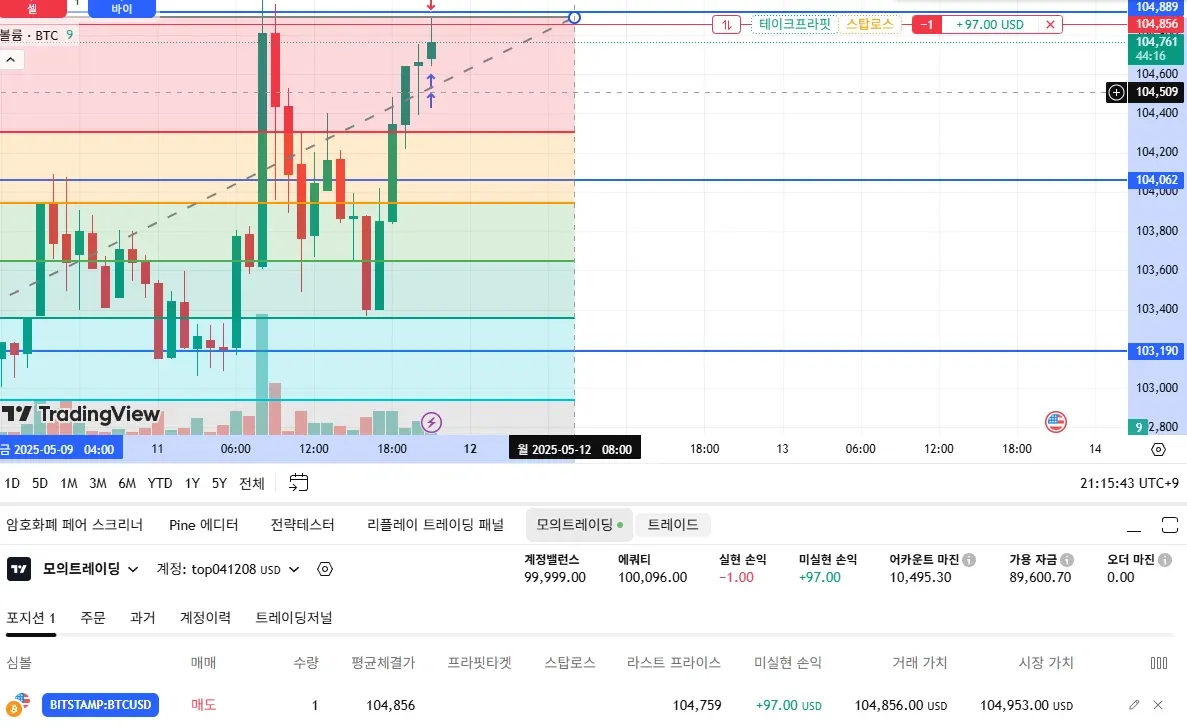Click the red Sell button at top left
This screenshot has width=1187, height=727.
[x=33, y=8]
